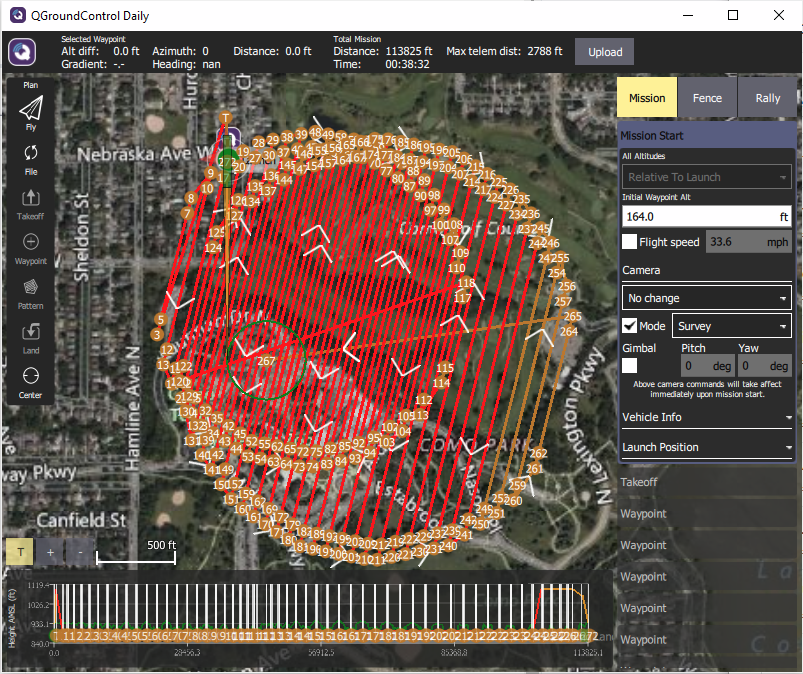Select waypoint 118 on the map

[x=466, y=283]
